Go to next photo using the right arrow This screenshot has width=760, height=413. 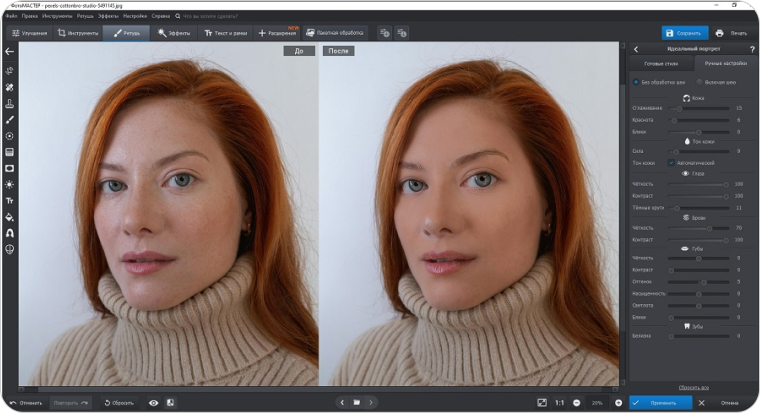(x=371, y=402)
